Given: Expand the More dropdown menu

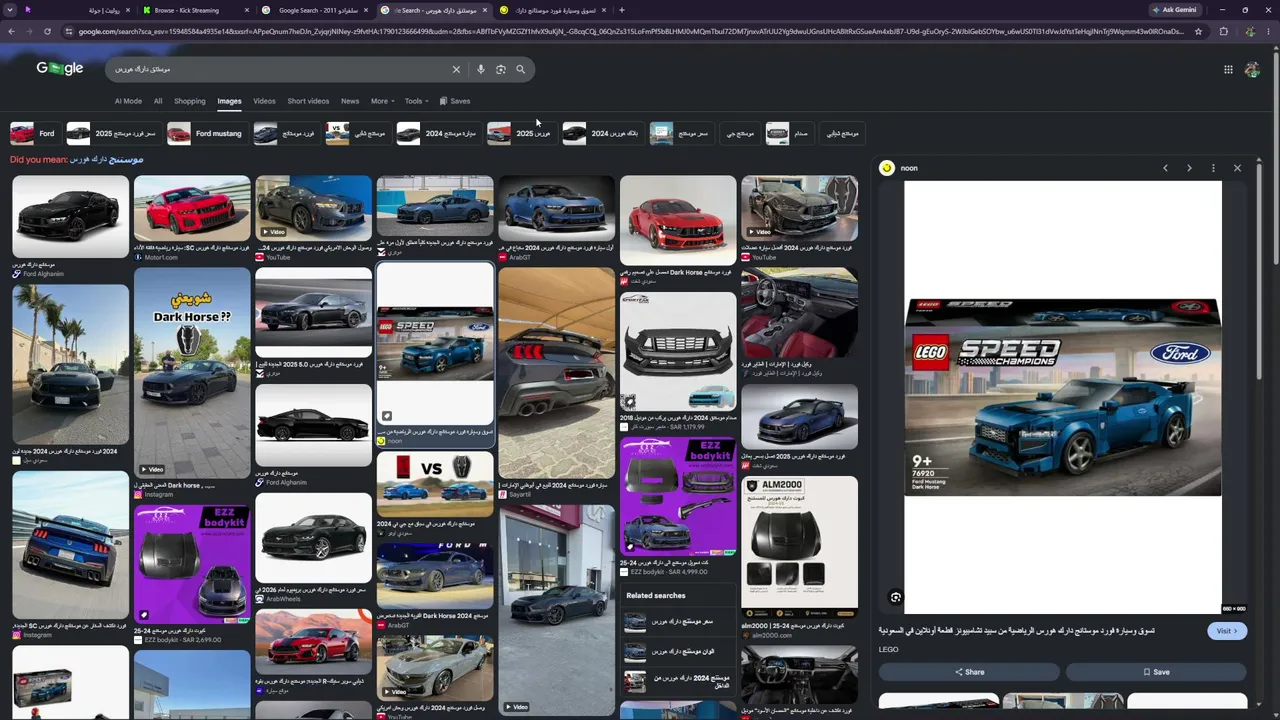Looking at the screenshot, I should point(382,101).
